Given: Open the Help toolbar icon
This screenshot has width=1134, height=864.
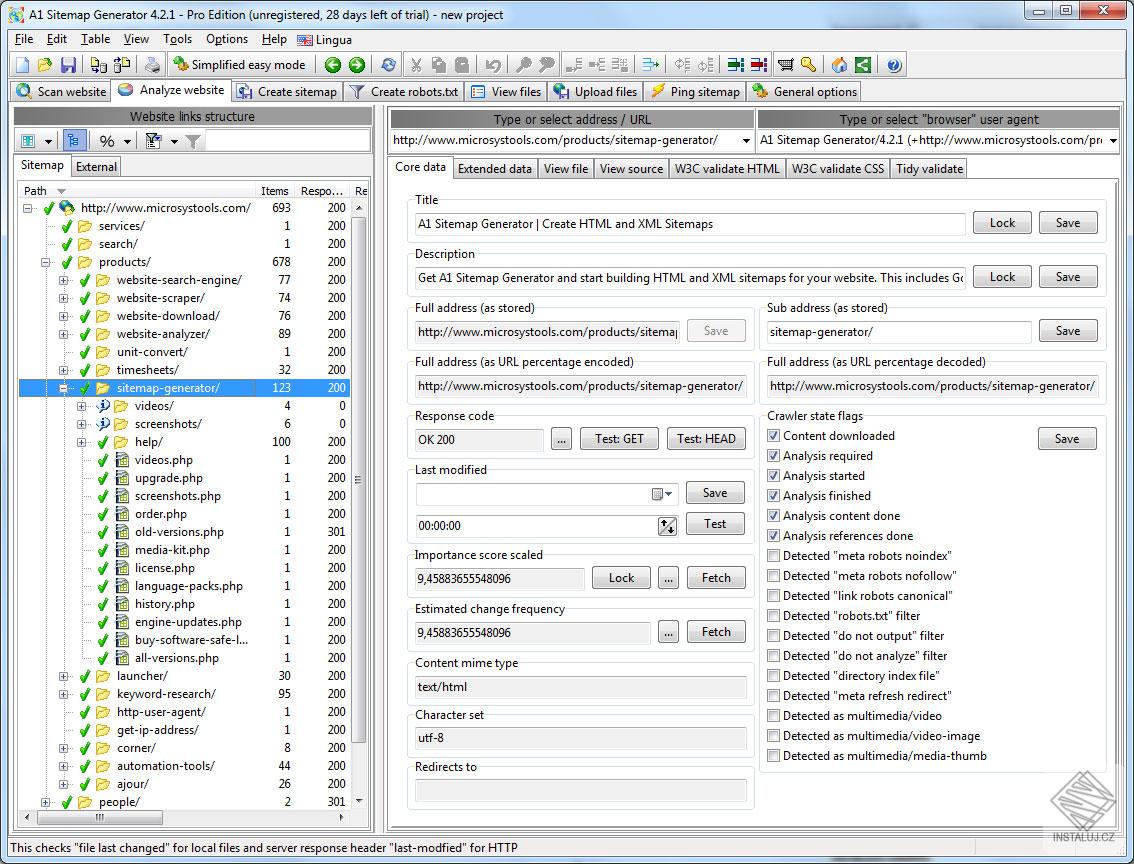Looking at the screenshot, I should pyautogui.click(x=893, y=64).
